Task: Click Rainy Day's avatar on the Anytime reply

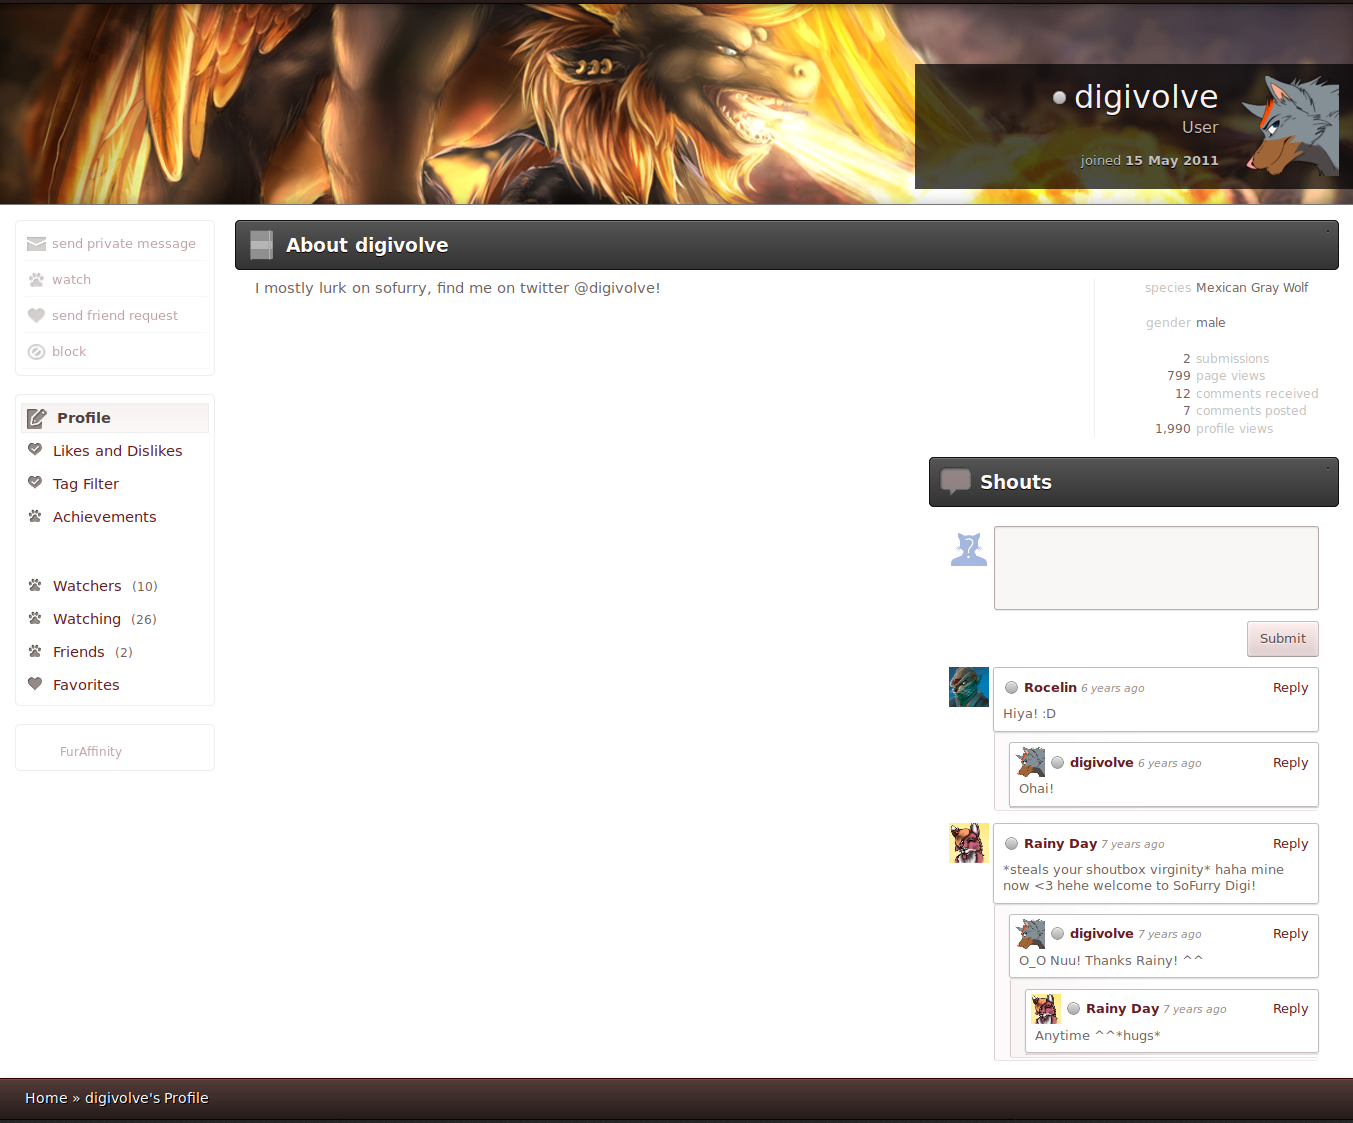Action: [x=1047, y=1009]
